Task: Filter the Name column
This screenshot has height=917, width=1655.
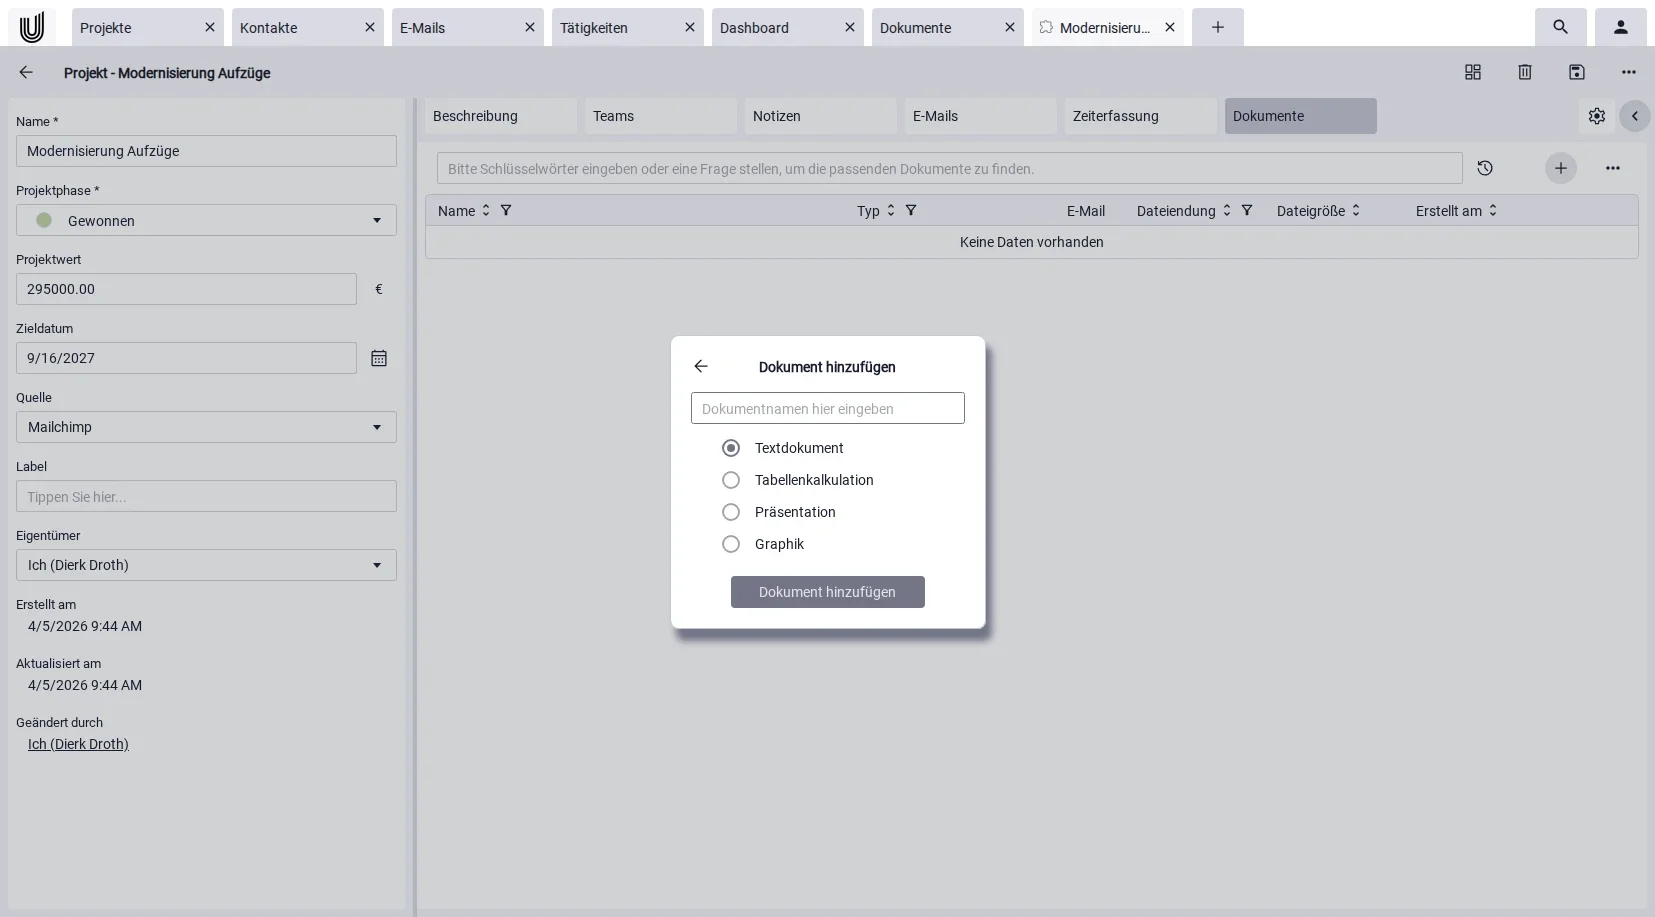Action: tap(506, 210)
